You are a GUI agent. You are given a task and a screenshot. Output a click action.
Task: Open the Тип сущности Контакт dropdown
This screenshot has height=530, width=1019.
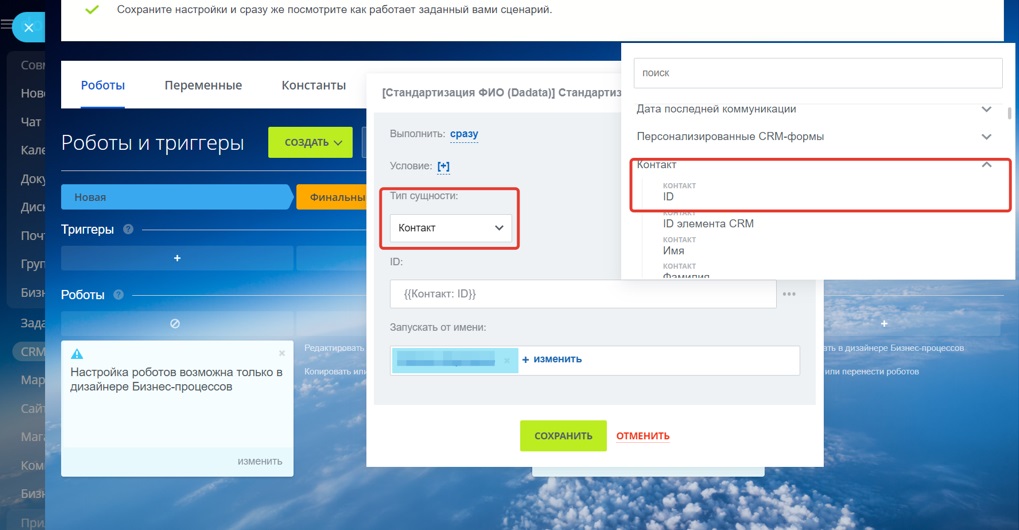450,228
